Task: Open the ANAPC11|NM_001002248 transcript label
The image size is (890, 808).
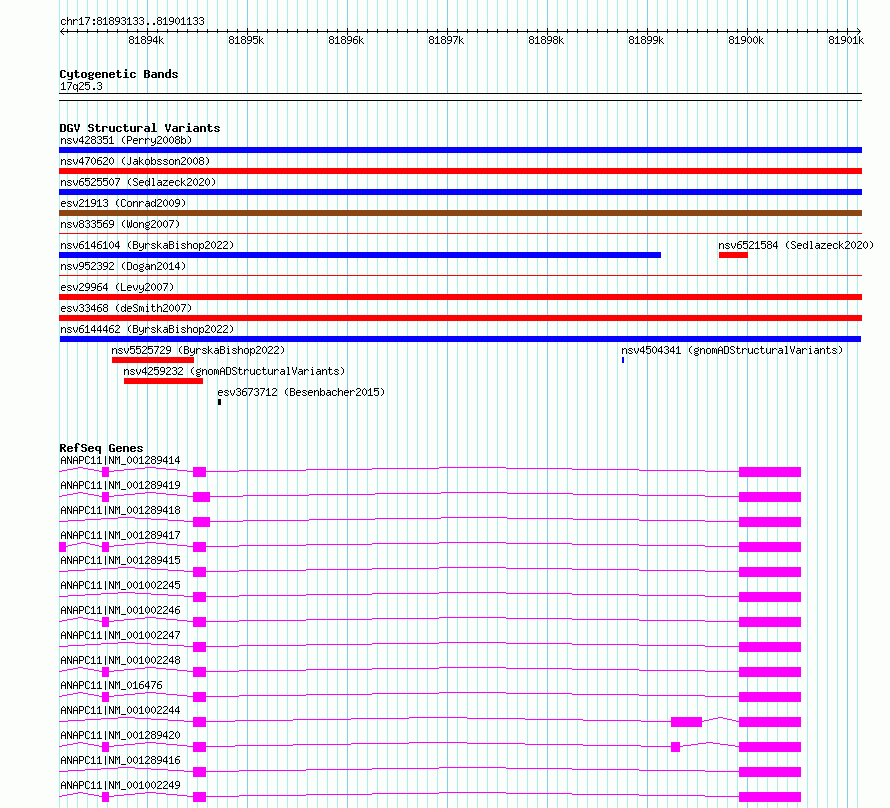Action: 120,660
